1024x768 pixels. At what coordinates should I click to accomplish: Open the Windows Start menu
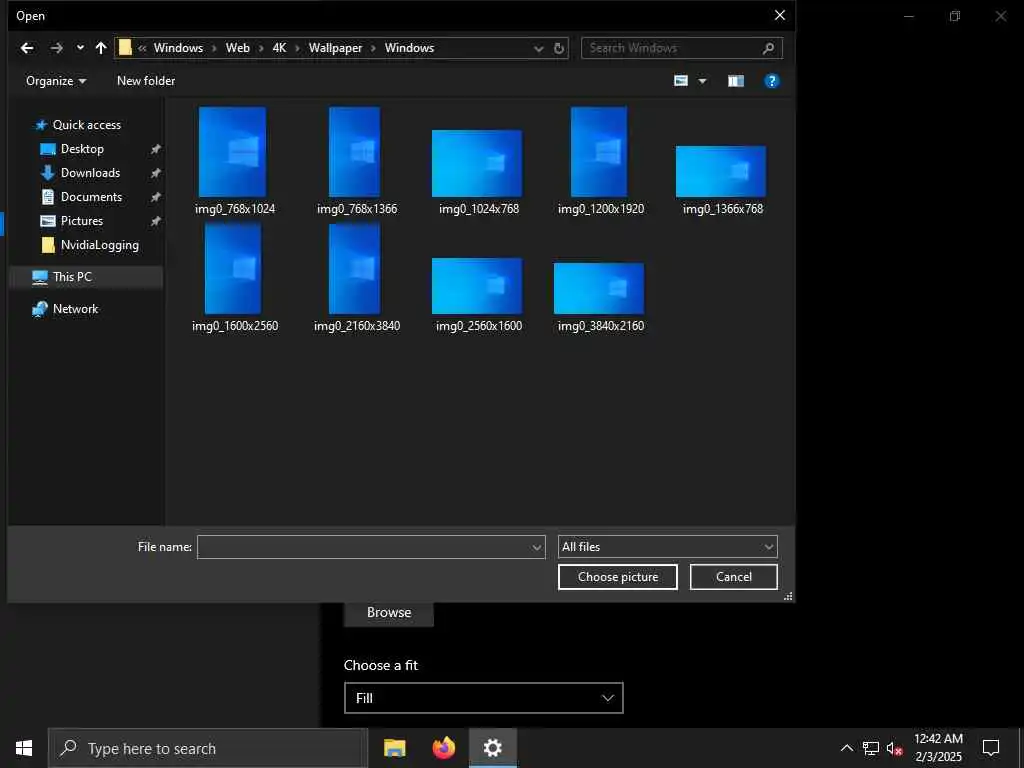point(24,748)
